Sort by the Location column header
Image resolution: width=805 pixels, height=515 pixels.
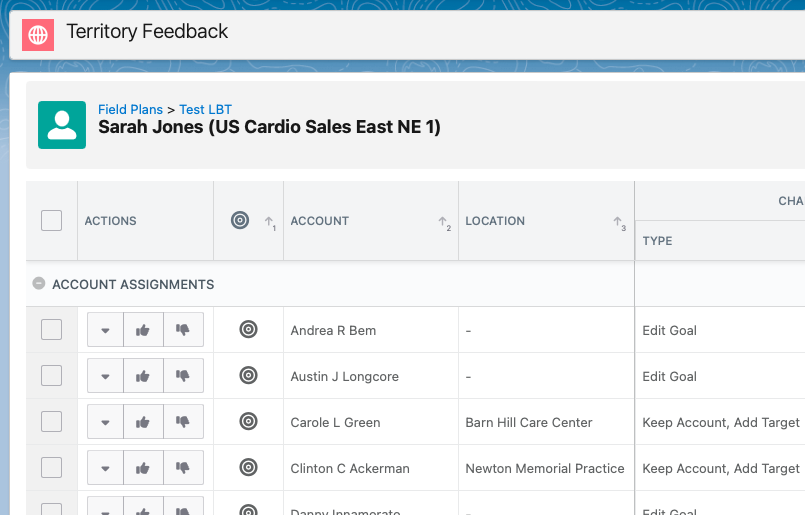point(495,221)
